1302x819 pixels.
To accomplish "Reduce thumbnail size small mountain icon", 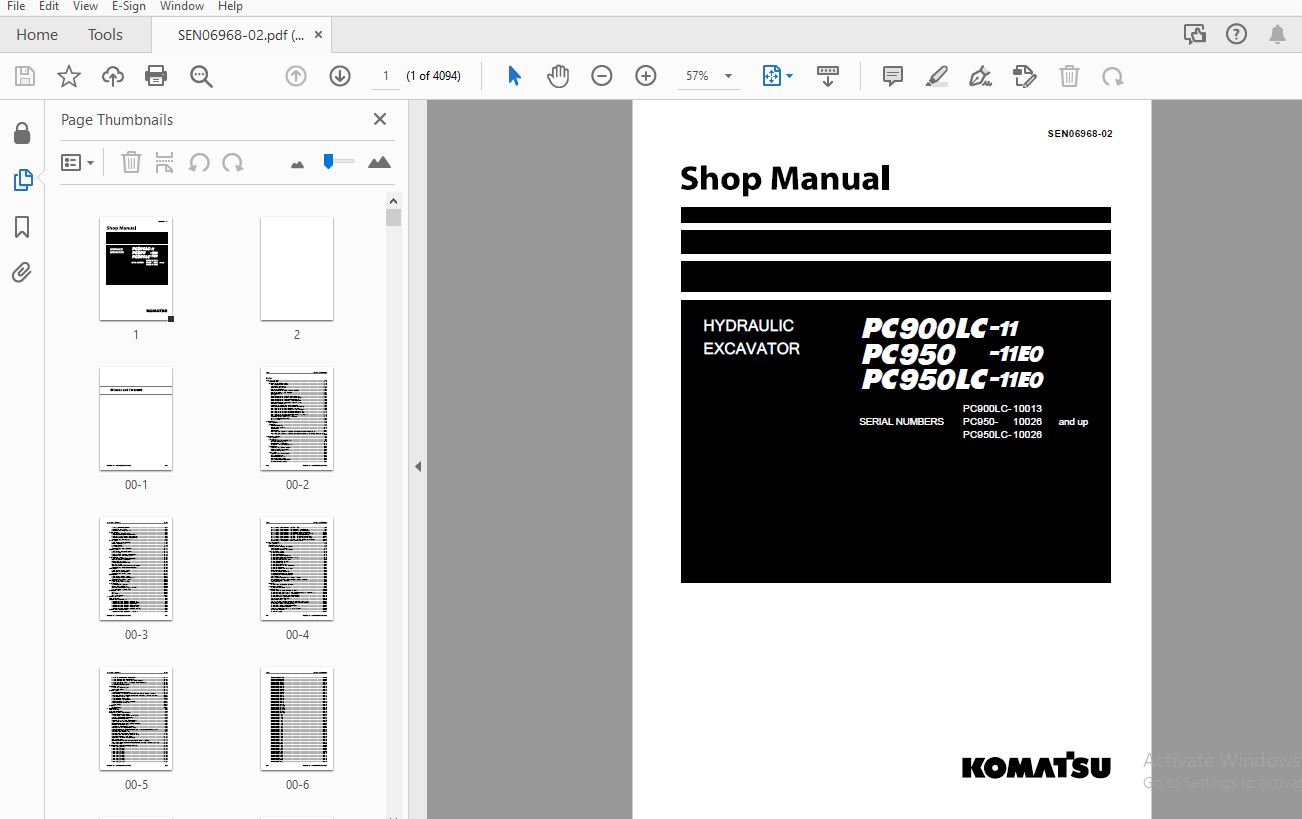I will click(x=297, y=164).
